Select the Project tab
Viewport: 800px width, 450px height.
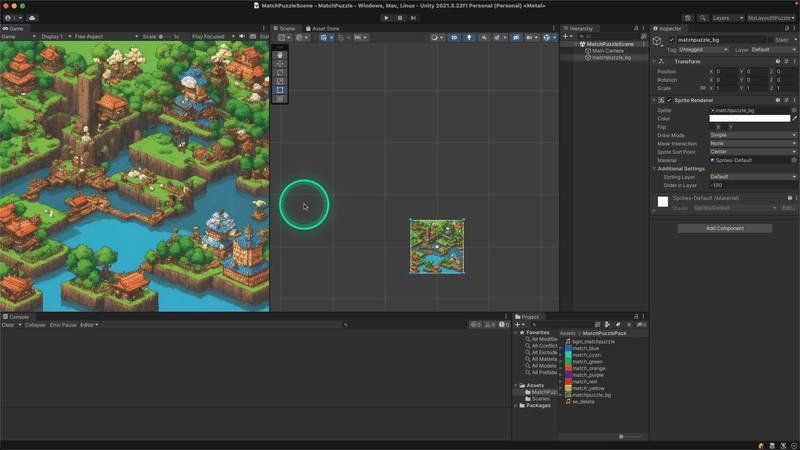(527, 317)
